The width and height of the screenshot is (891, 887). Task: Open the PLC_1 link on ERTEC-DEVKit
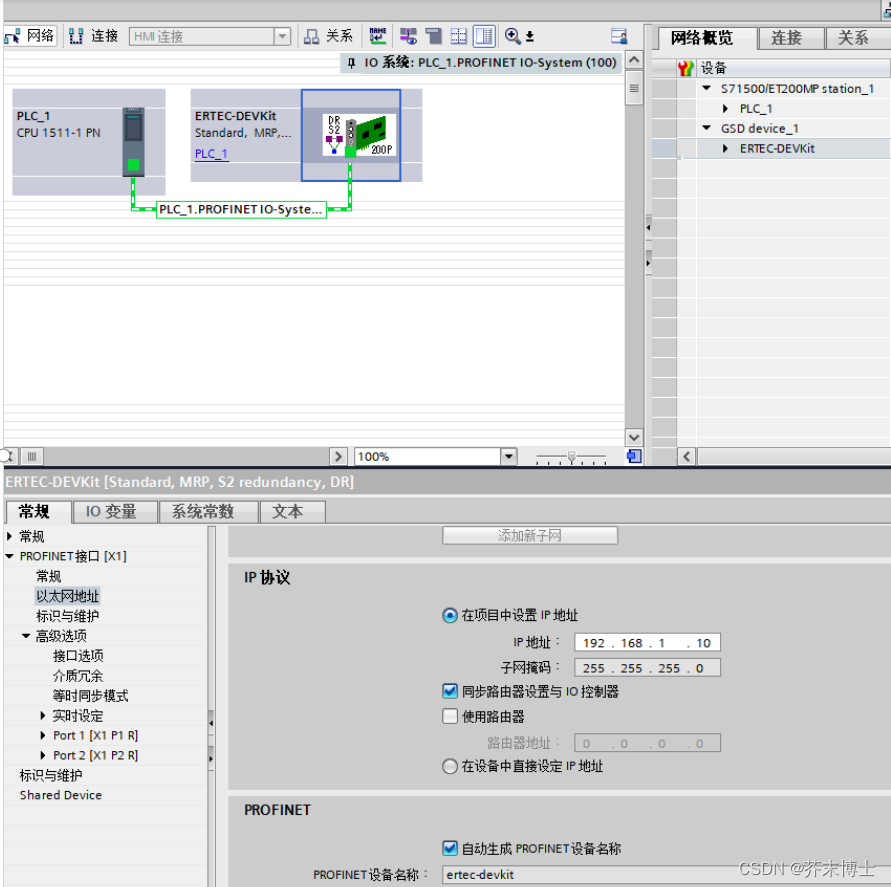click(x=211, y=154)
